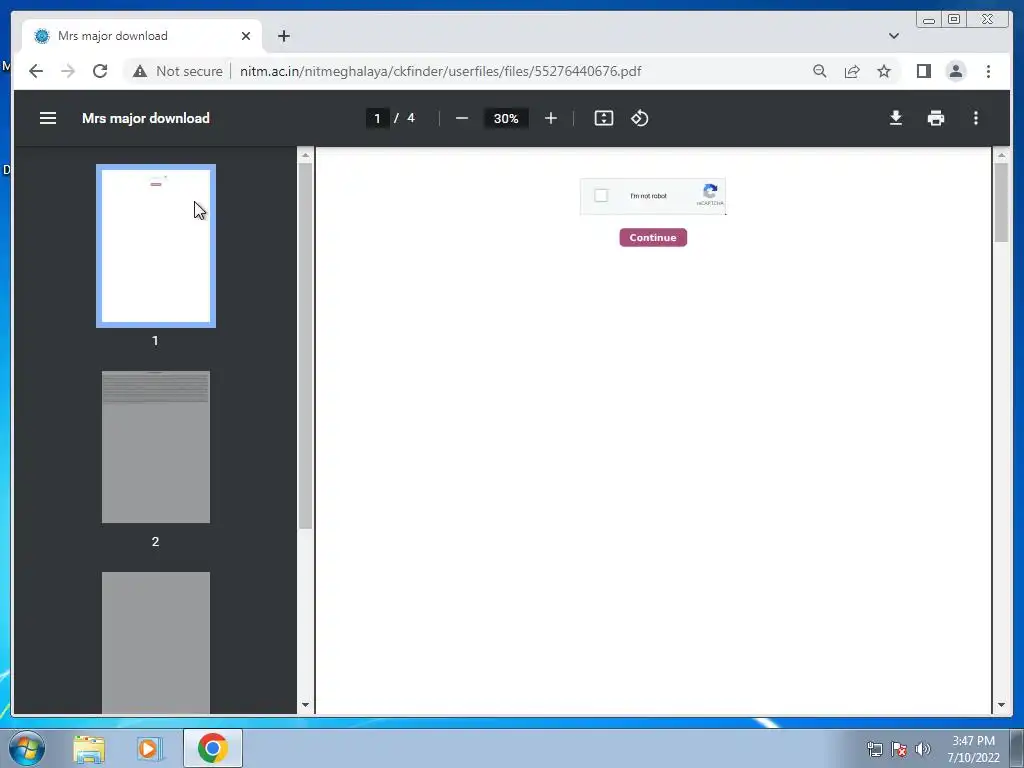Select the third page thumbnail
The height and width of the screenshot is (768, 1024).
tap(155, 643)
